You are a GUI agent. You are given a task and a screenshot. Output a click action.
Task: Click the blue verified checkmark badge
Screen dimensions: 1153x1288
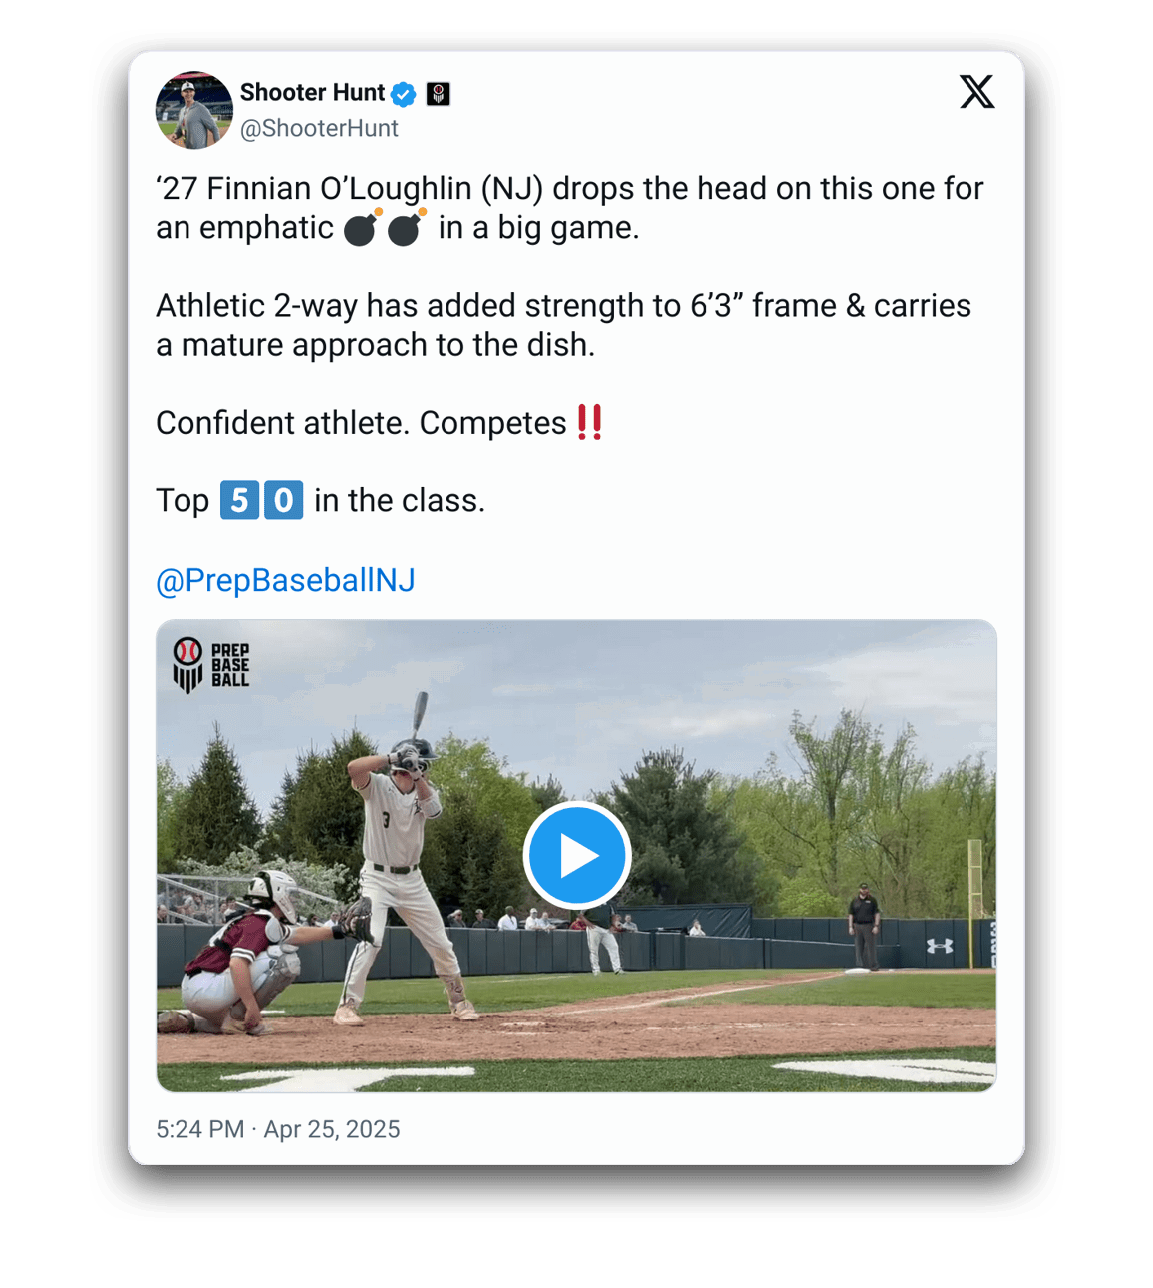pyautogui.click(x=403, y=94)
